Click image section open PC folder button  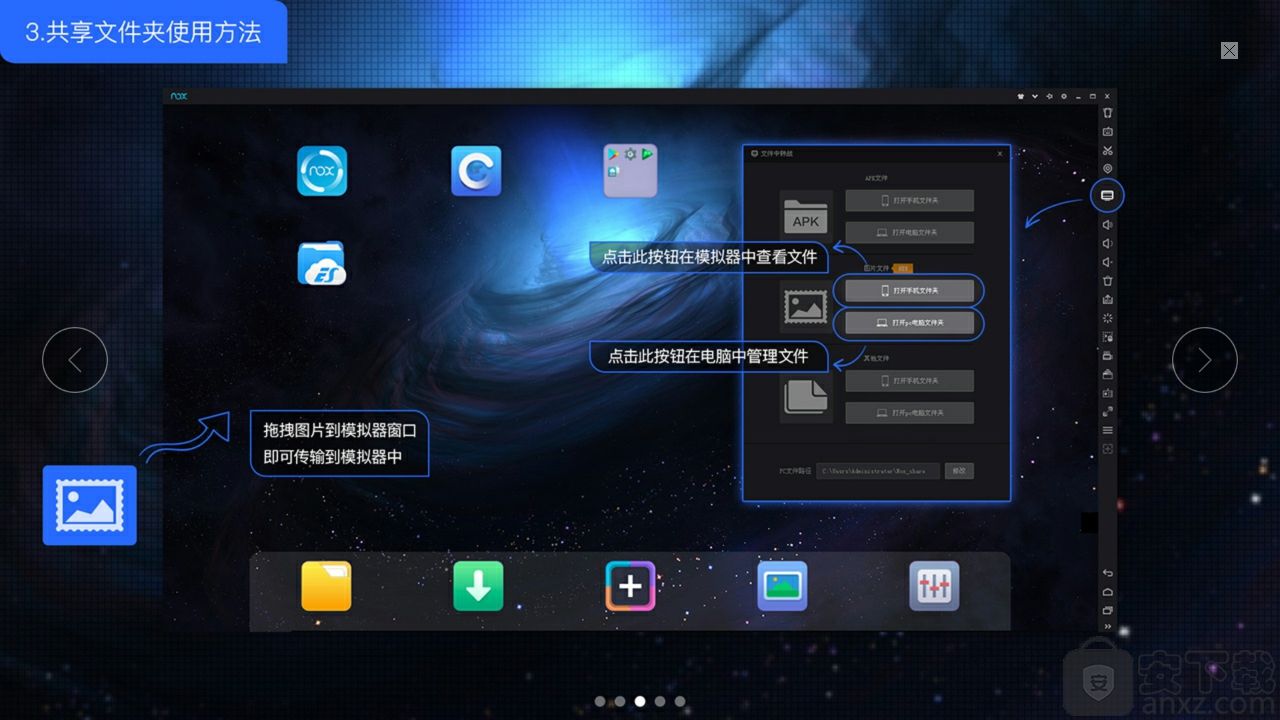point(909,323)
